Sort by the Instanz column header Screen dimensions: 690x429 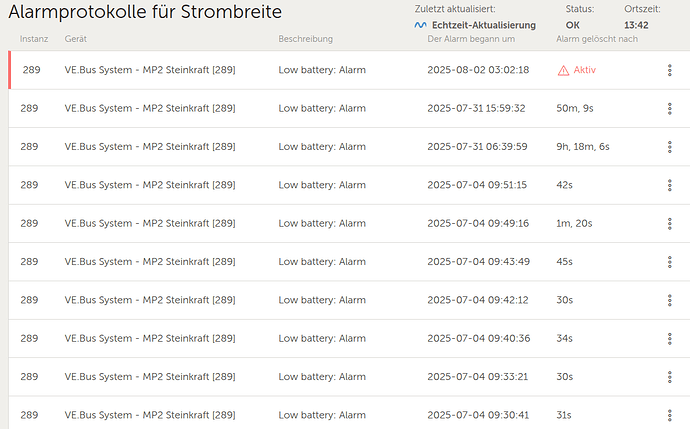[34, 39]
